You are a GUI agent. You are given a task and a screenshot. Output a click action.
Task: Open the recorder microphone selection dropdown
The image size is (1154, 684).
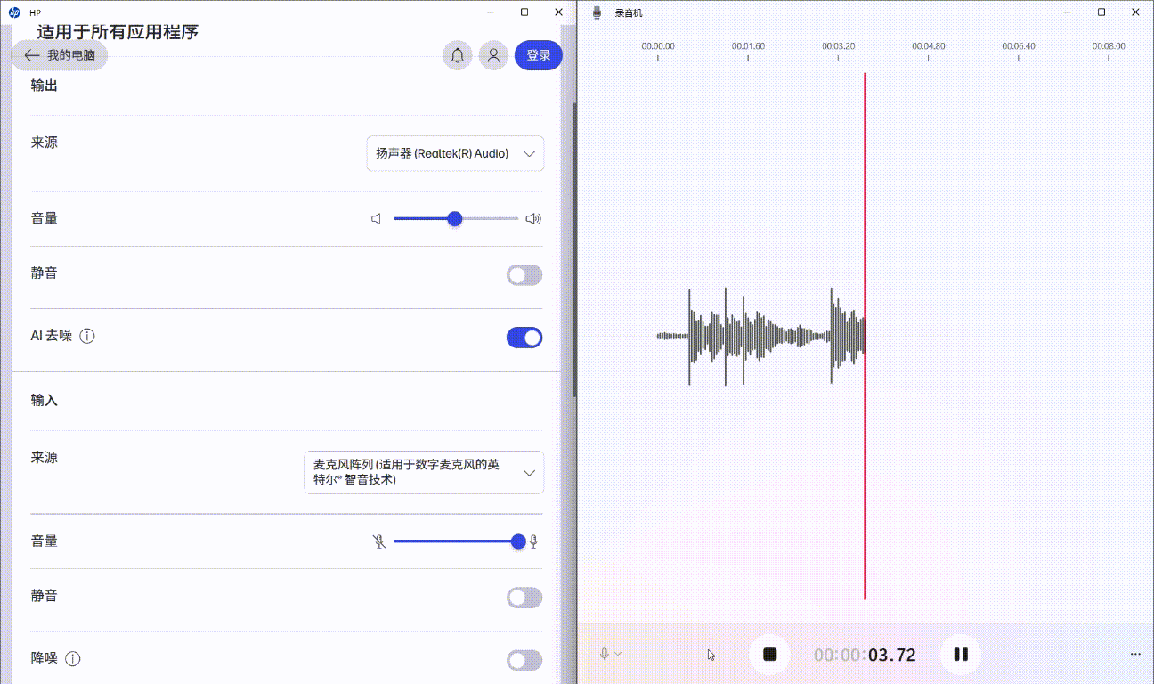pyautogui.click(x=609, y=654)
